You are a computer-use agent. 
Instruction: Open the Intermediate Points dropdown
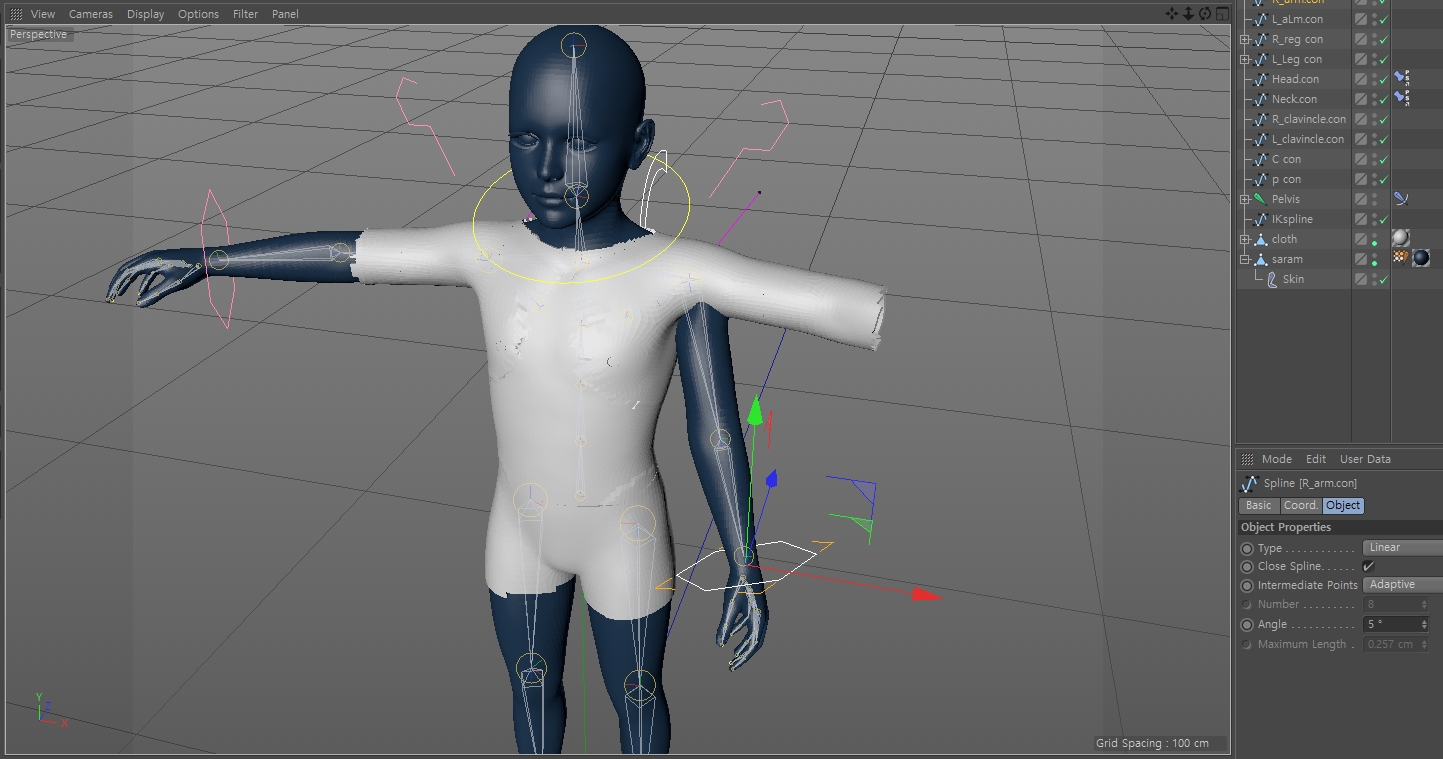(x=1403, y=584)
